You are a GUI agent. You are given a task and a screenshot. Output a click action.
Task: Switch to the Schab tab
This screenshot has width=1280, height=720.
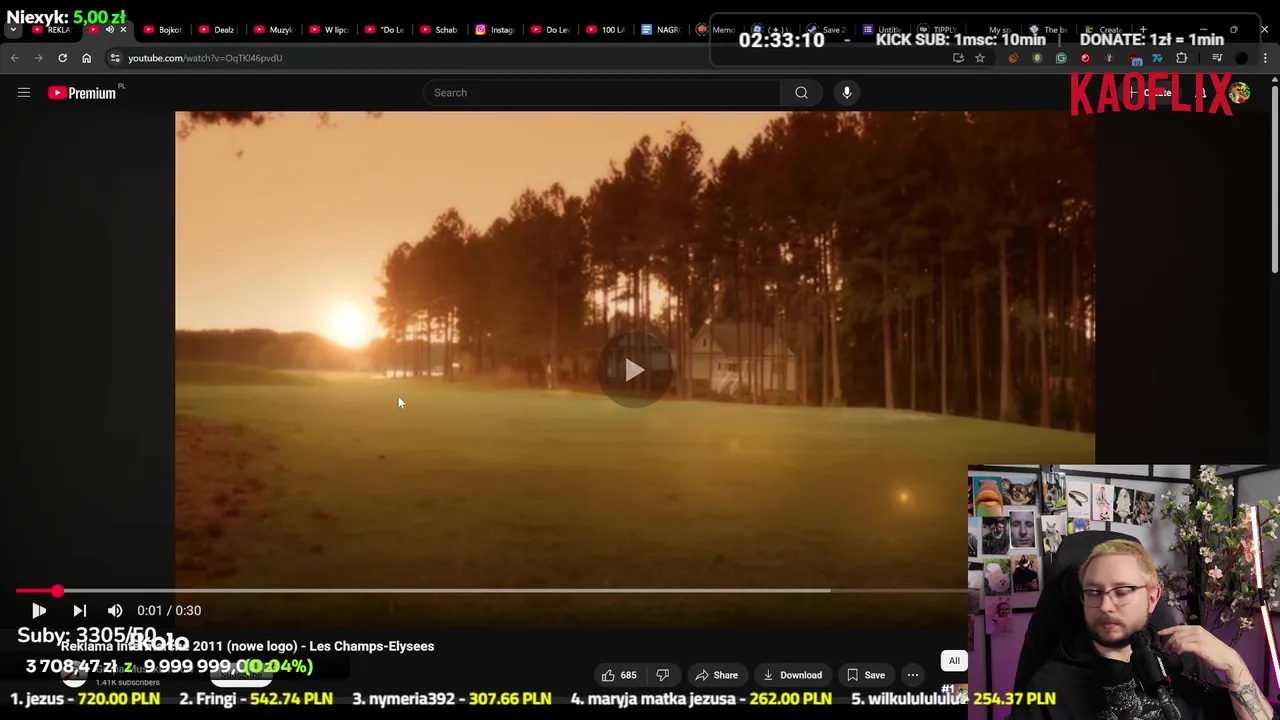click(x=439, y=30)
